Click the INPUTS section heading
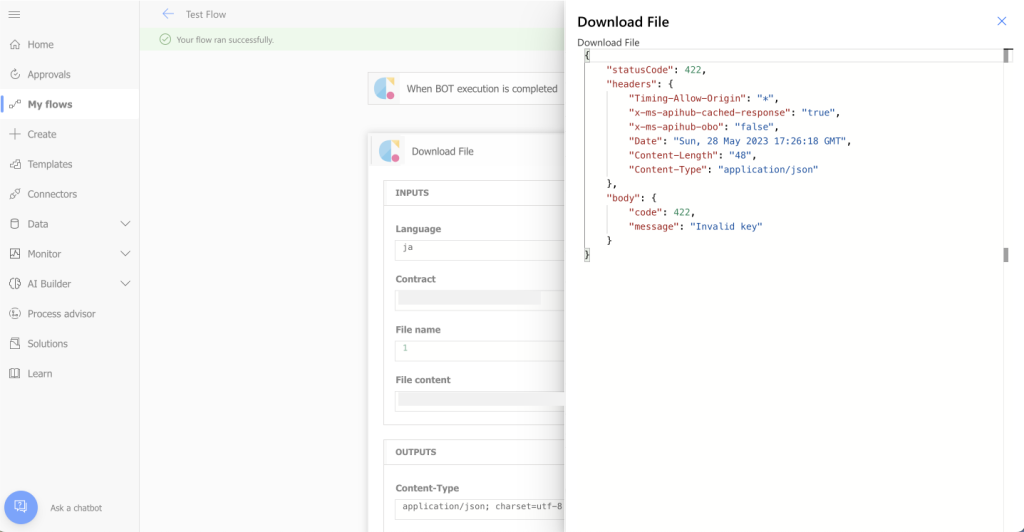The width and height of the screenshot is (1024, 532). coord(412,193)
